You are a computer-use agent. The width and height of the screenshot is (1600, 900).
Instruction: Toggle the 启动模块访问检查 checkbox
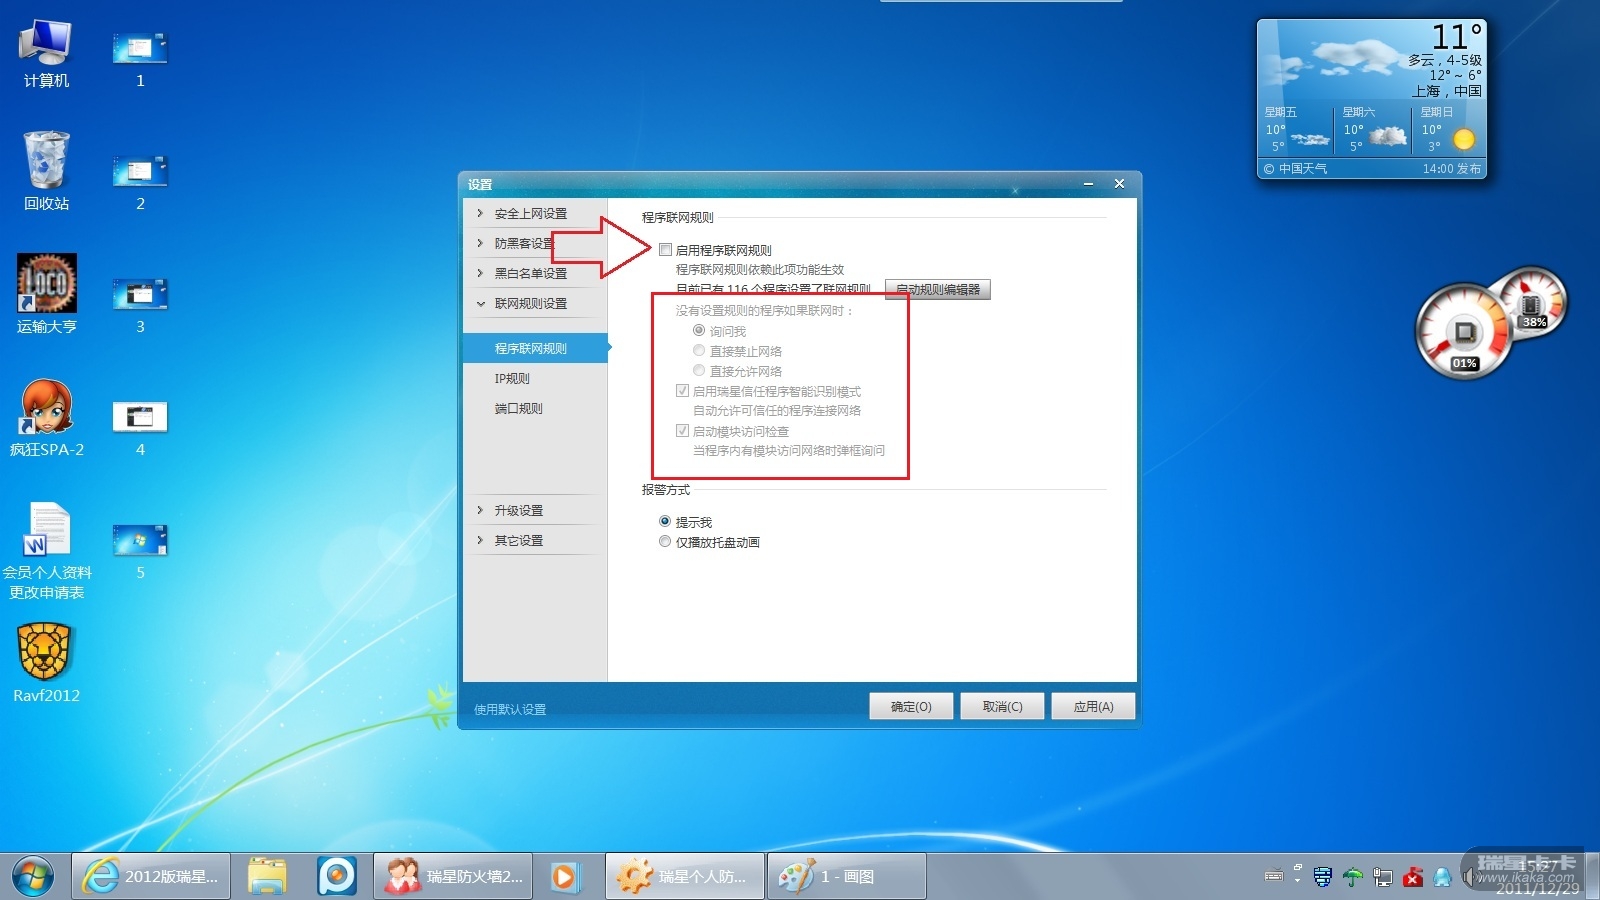tap(682, 431)
